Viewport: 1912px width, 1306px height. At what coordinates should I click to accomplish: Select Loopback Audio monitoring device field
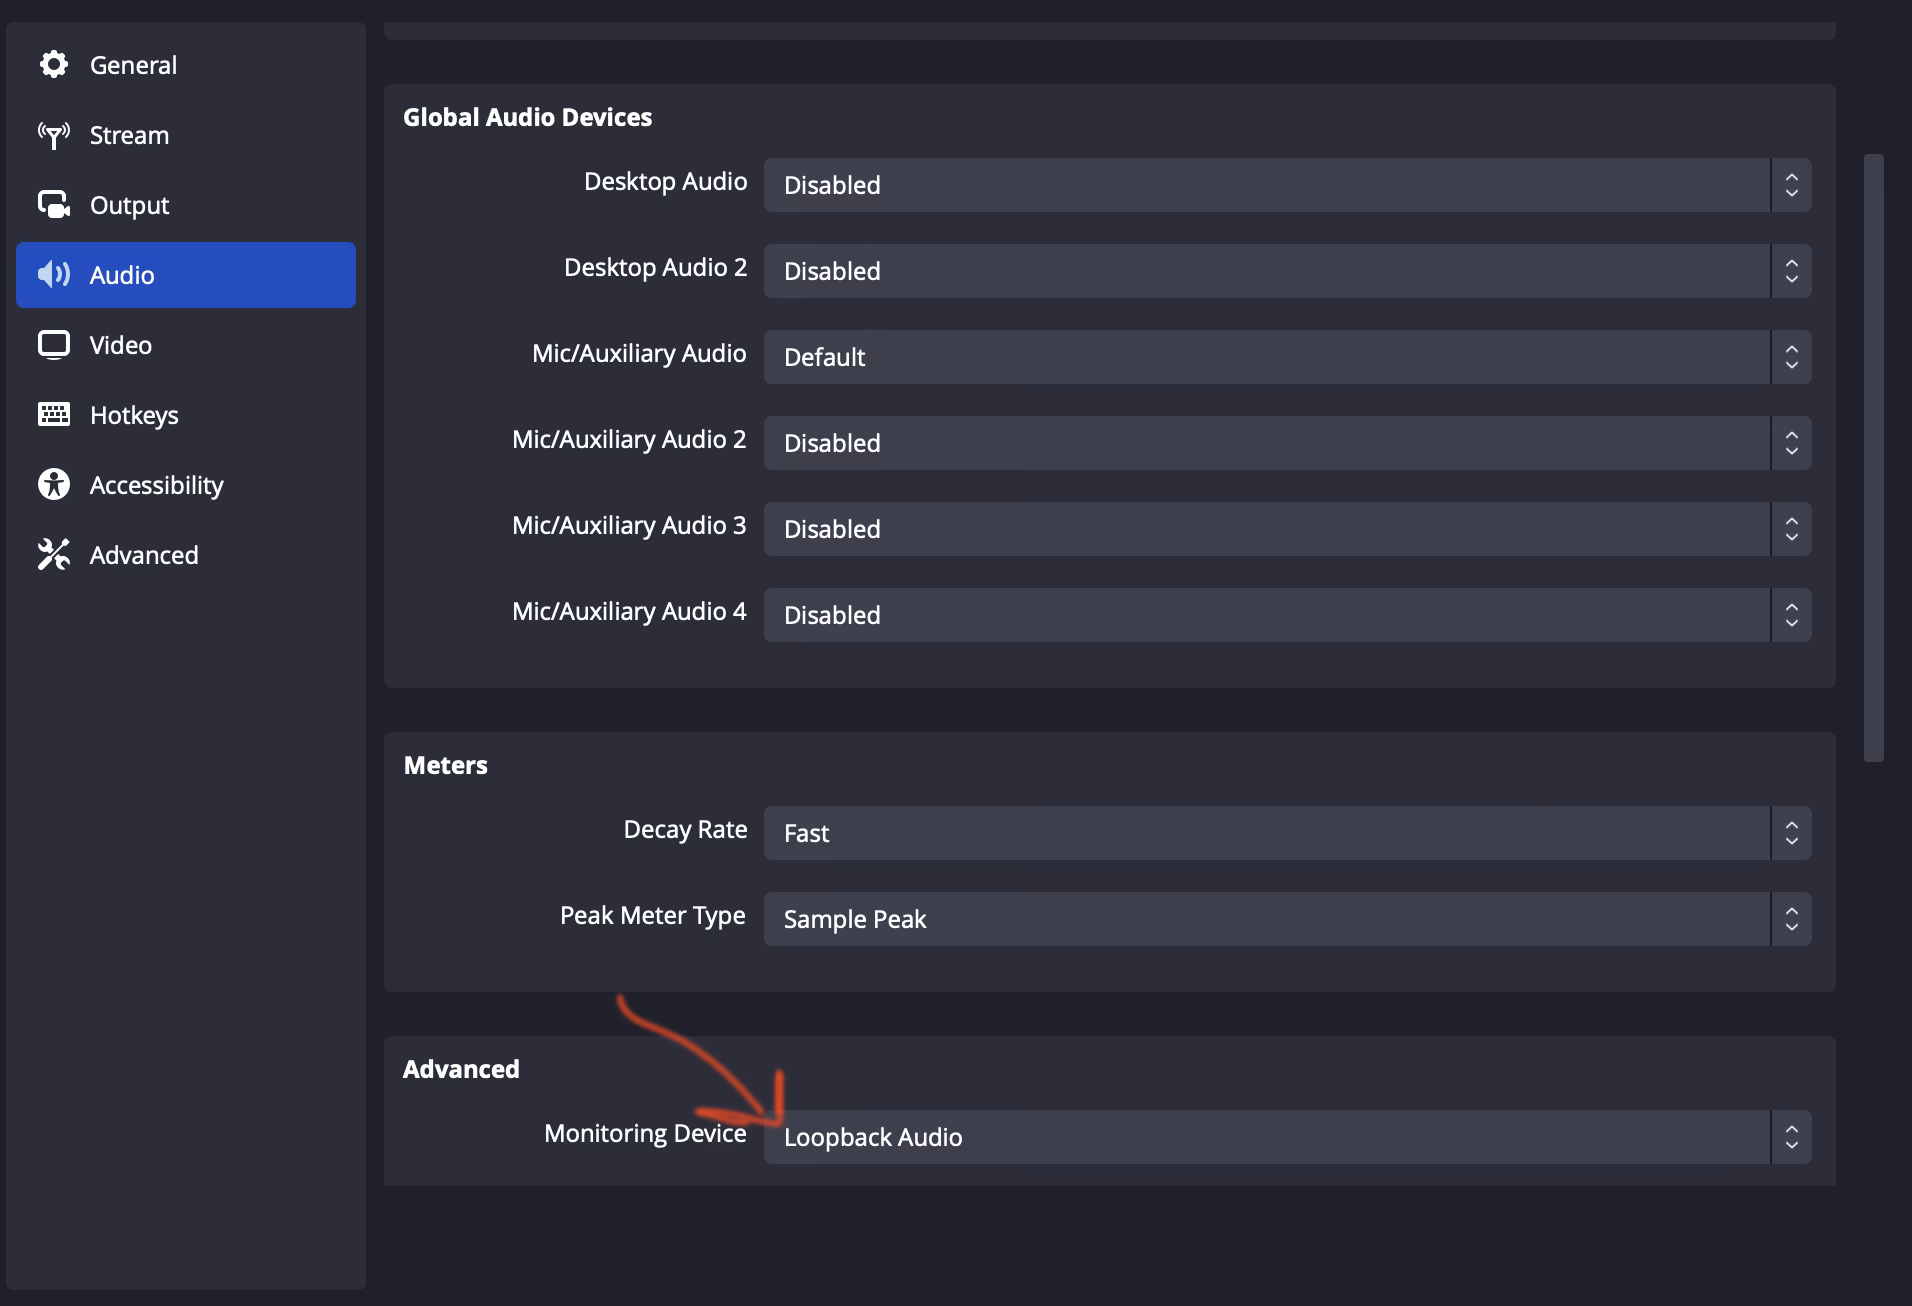[x=1285, y=1137]
